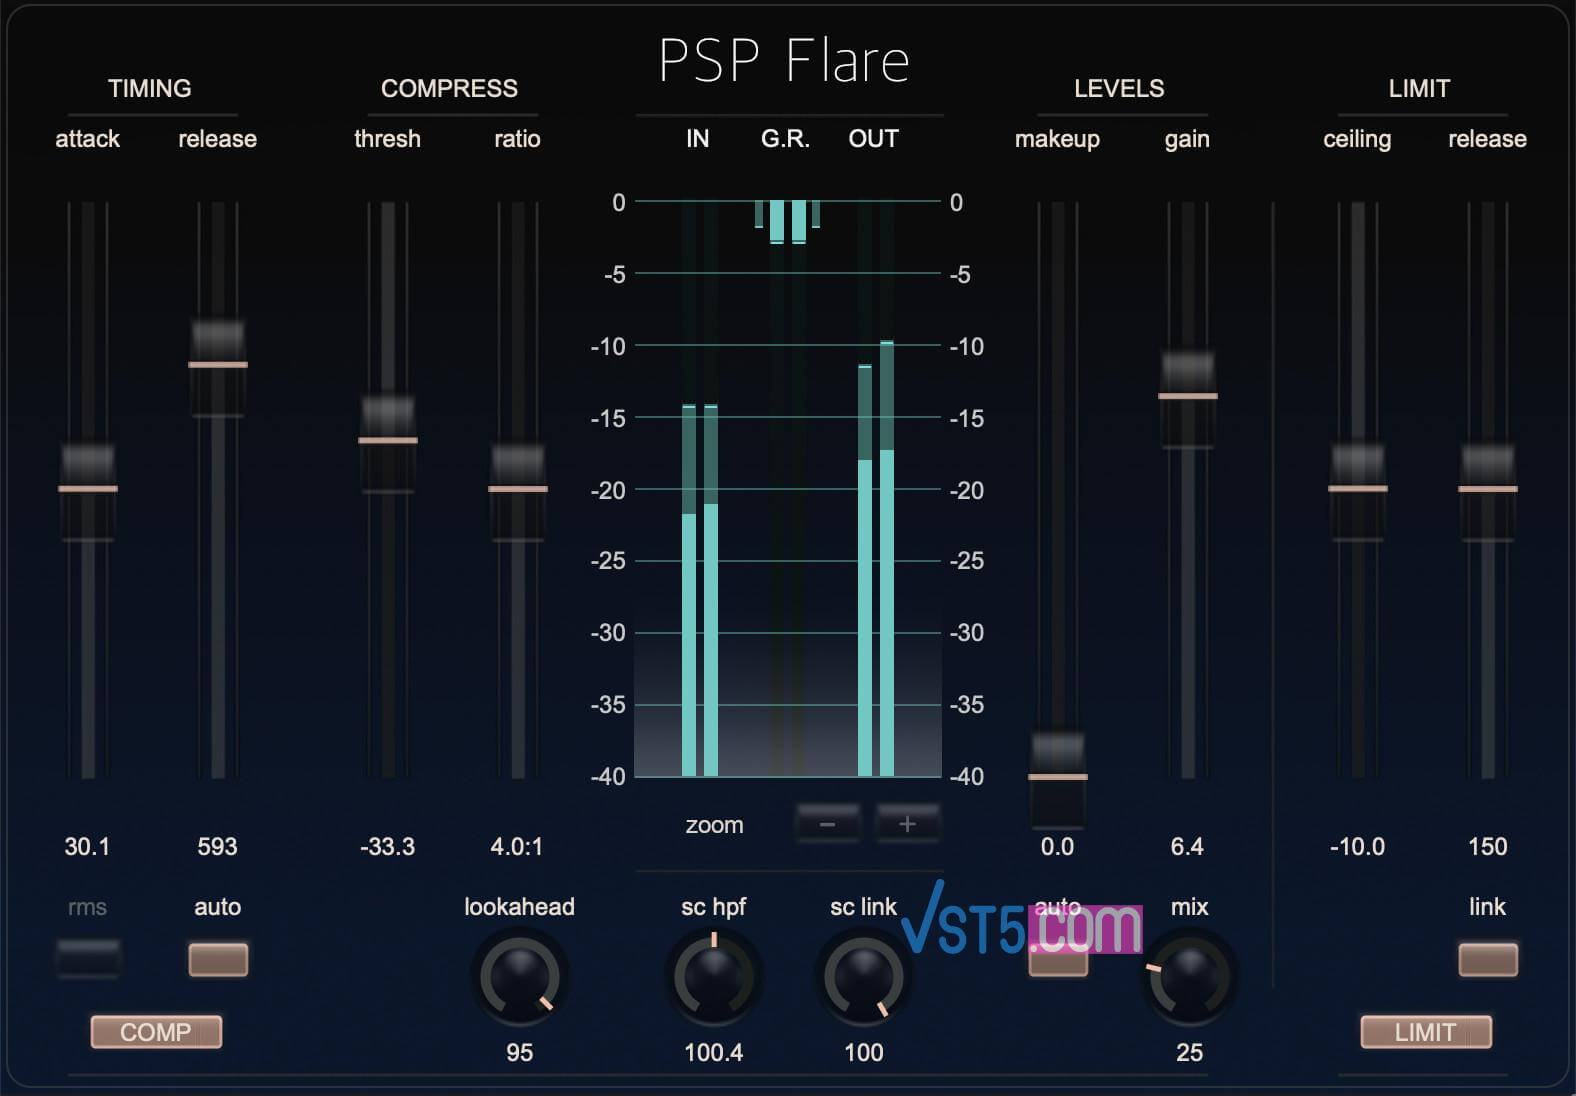
Task: Toggle the limiter link button
Action: click(x=1488, y=959)
